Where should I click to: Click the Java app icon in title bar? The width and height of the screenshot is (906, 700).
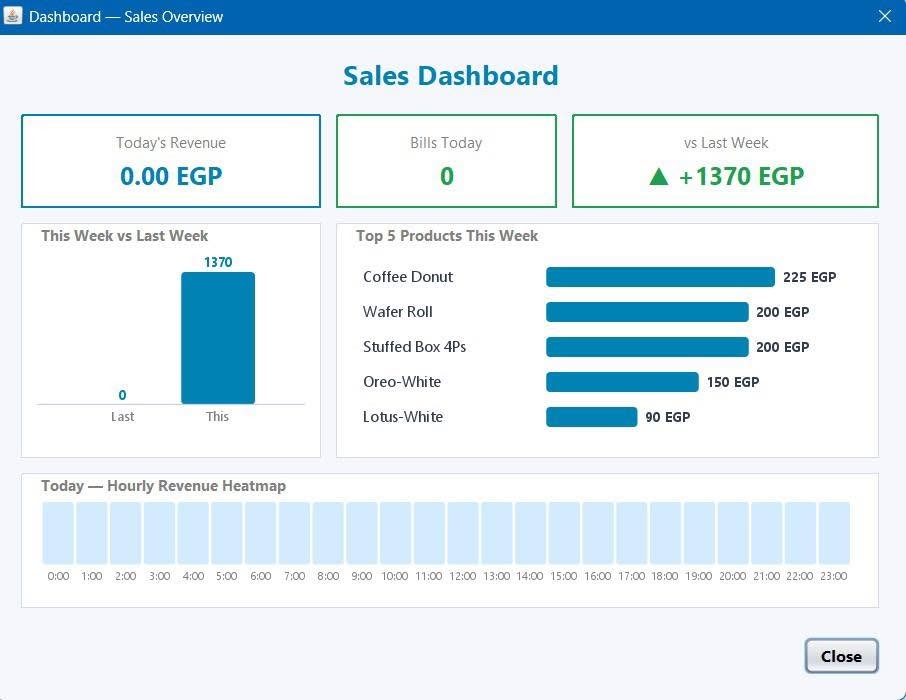click(x=13, y=16)
